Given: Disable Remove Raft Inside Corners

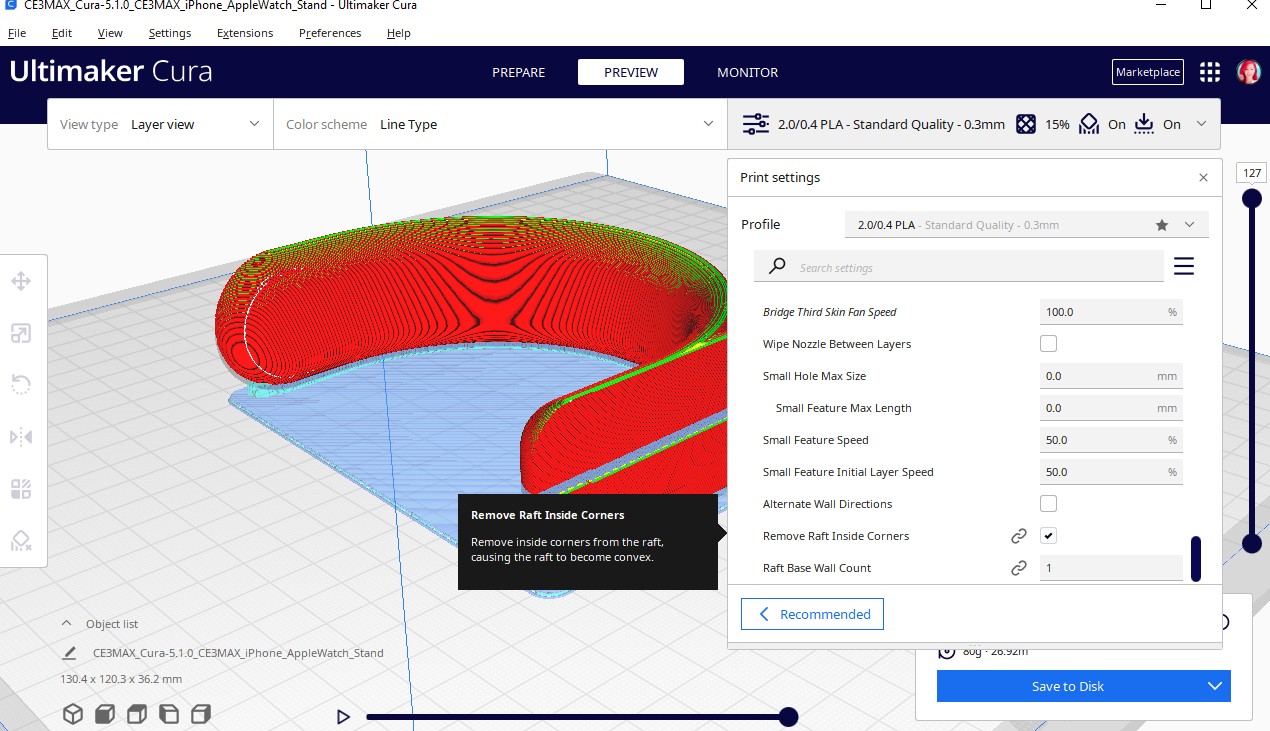Looking at the screenshot, I should click(1048, 535).
